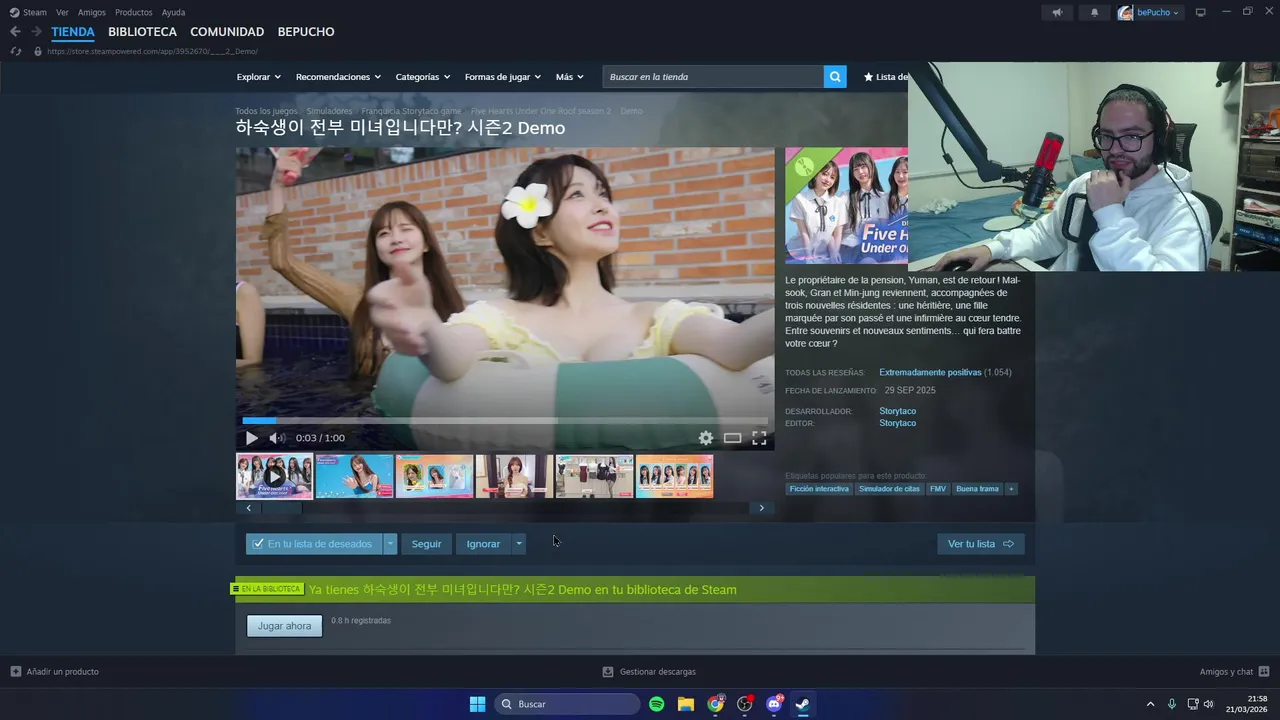
Task: Switch to Big Picture display icon
Action: point(1201,12)
